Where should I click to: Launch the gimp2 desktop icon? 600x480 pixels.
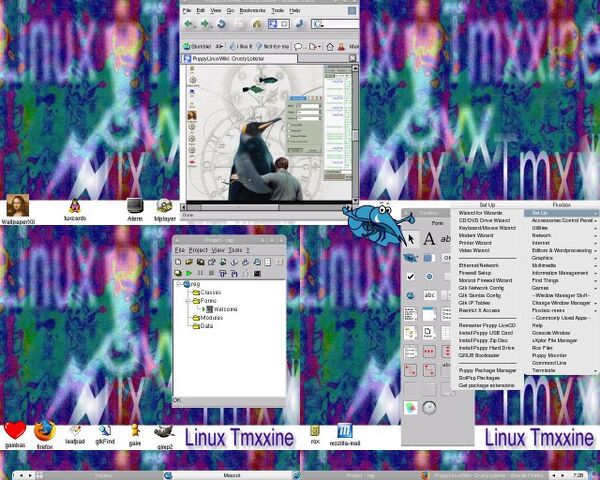coord(165,436)
